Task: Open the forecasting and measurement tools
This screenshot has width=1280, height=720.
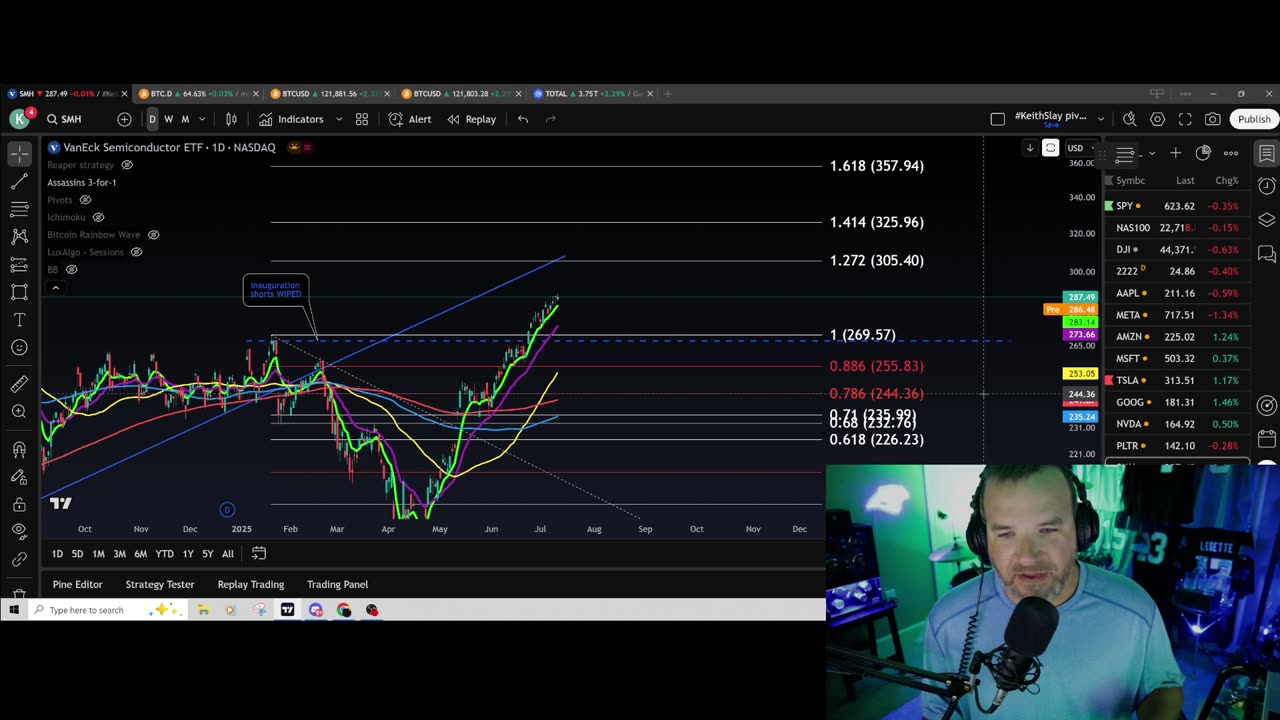Action: (19, 265)
